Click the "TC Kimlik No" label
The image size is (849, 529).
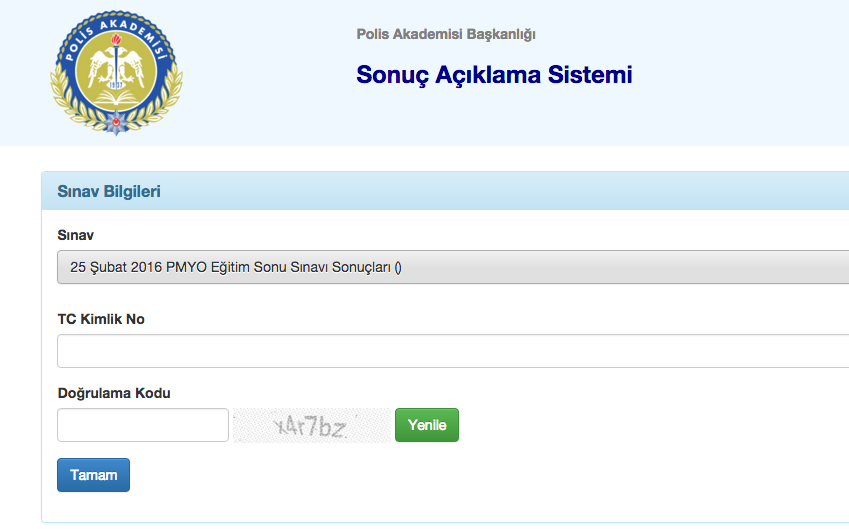(101, 318)
